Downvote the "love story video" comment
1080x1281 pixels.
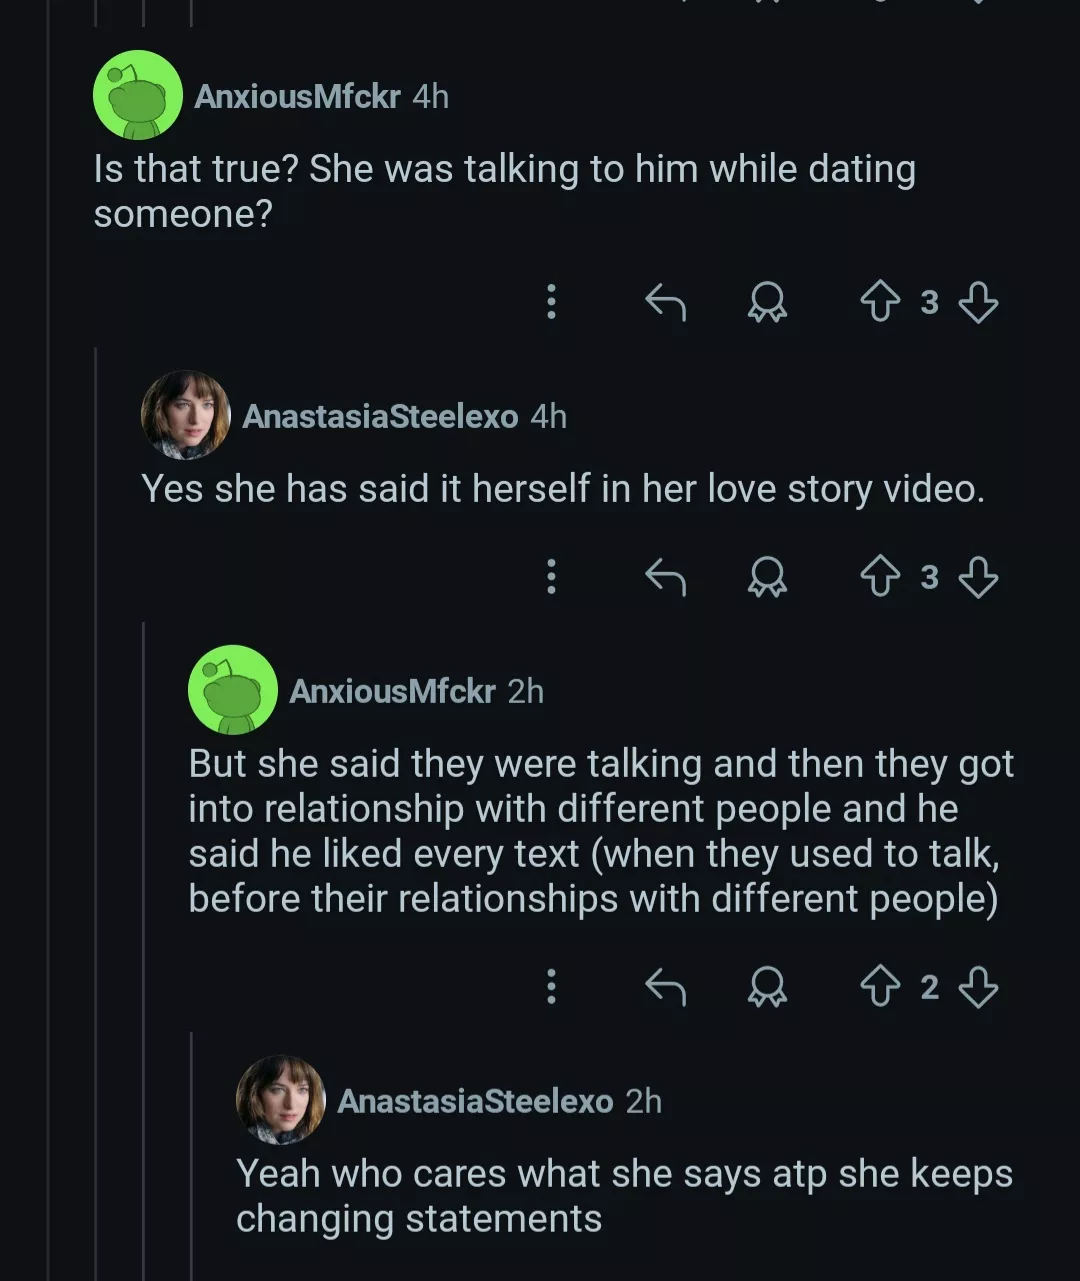[978, 577]
